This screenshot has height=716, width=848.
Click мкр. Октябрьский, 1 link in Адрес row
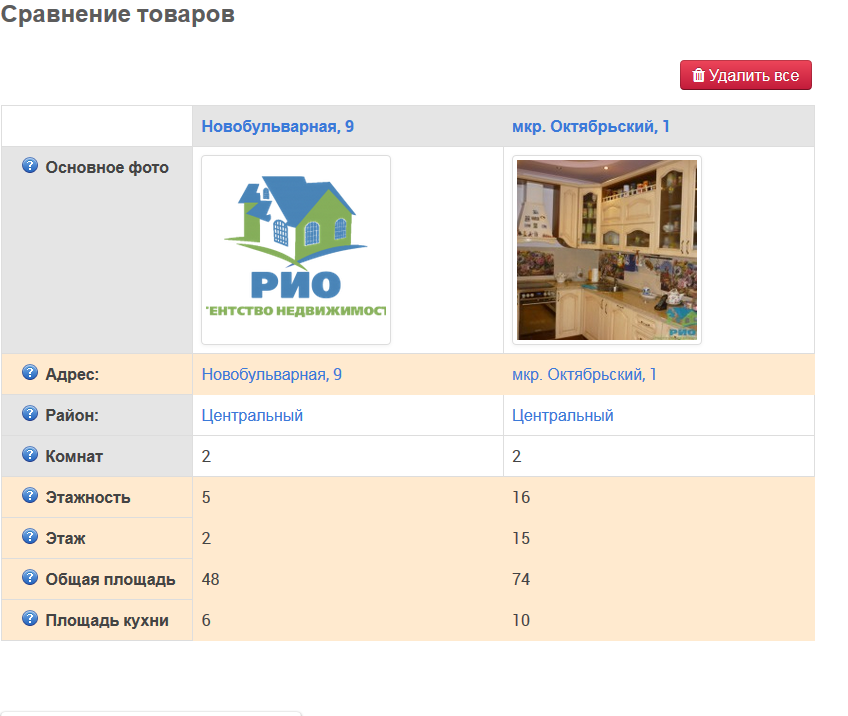584,375
